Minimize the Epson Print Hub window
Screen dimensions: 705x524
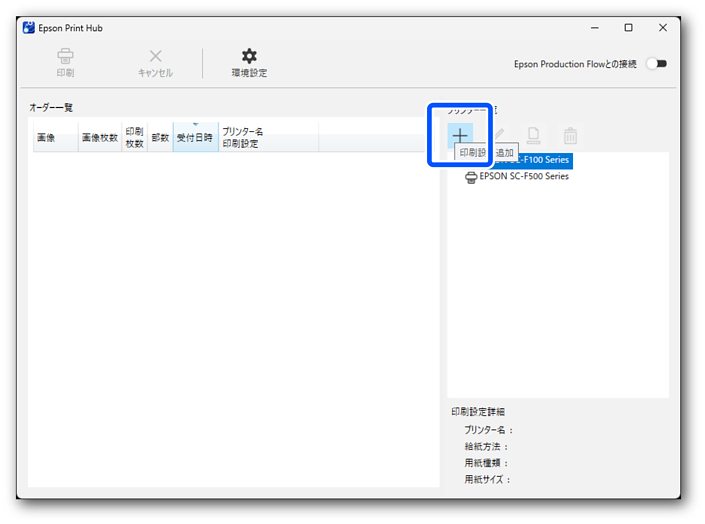click(594, 28)
